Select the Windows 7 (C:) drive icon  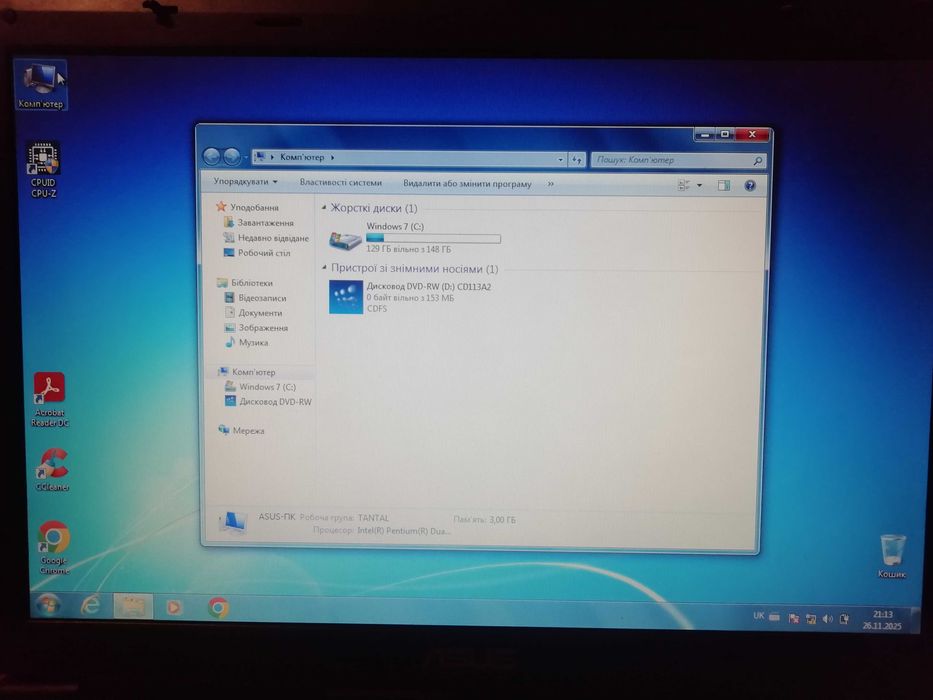(x=345, y=239)
